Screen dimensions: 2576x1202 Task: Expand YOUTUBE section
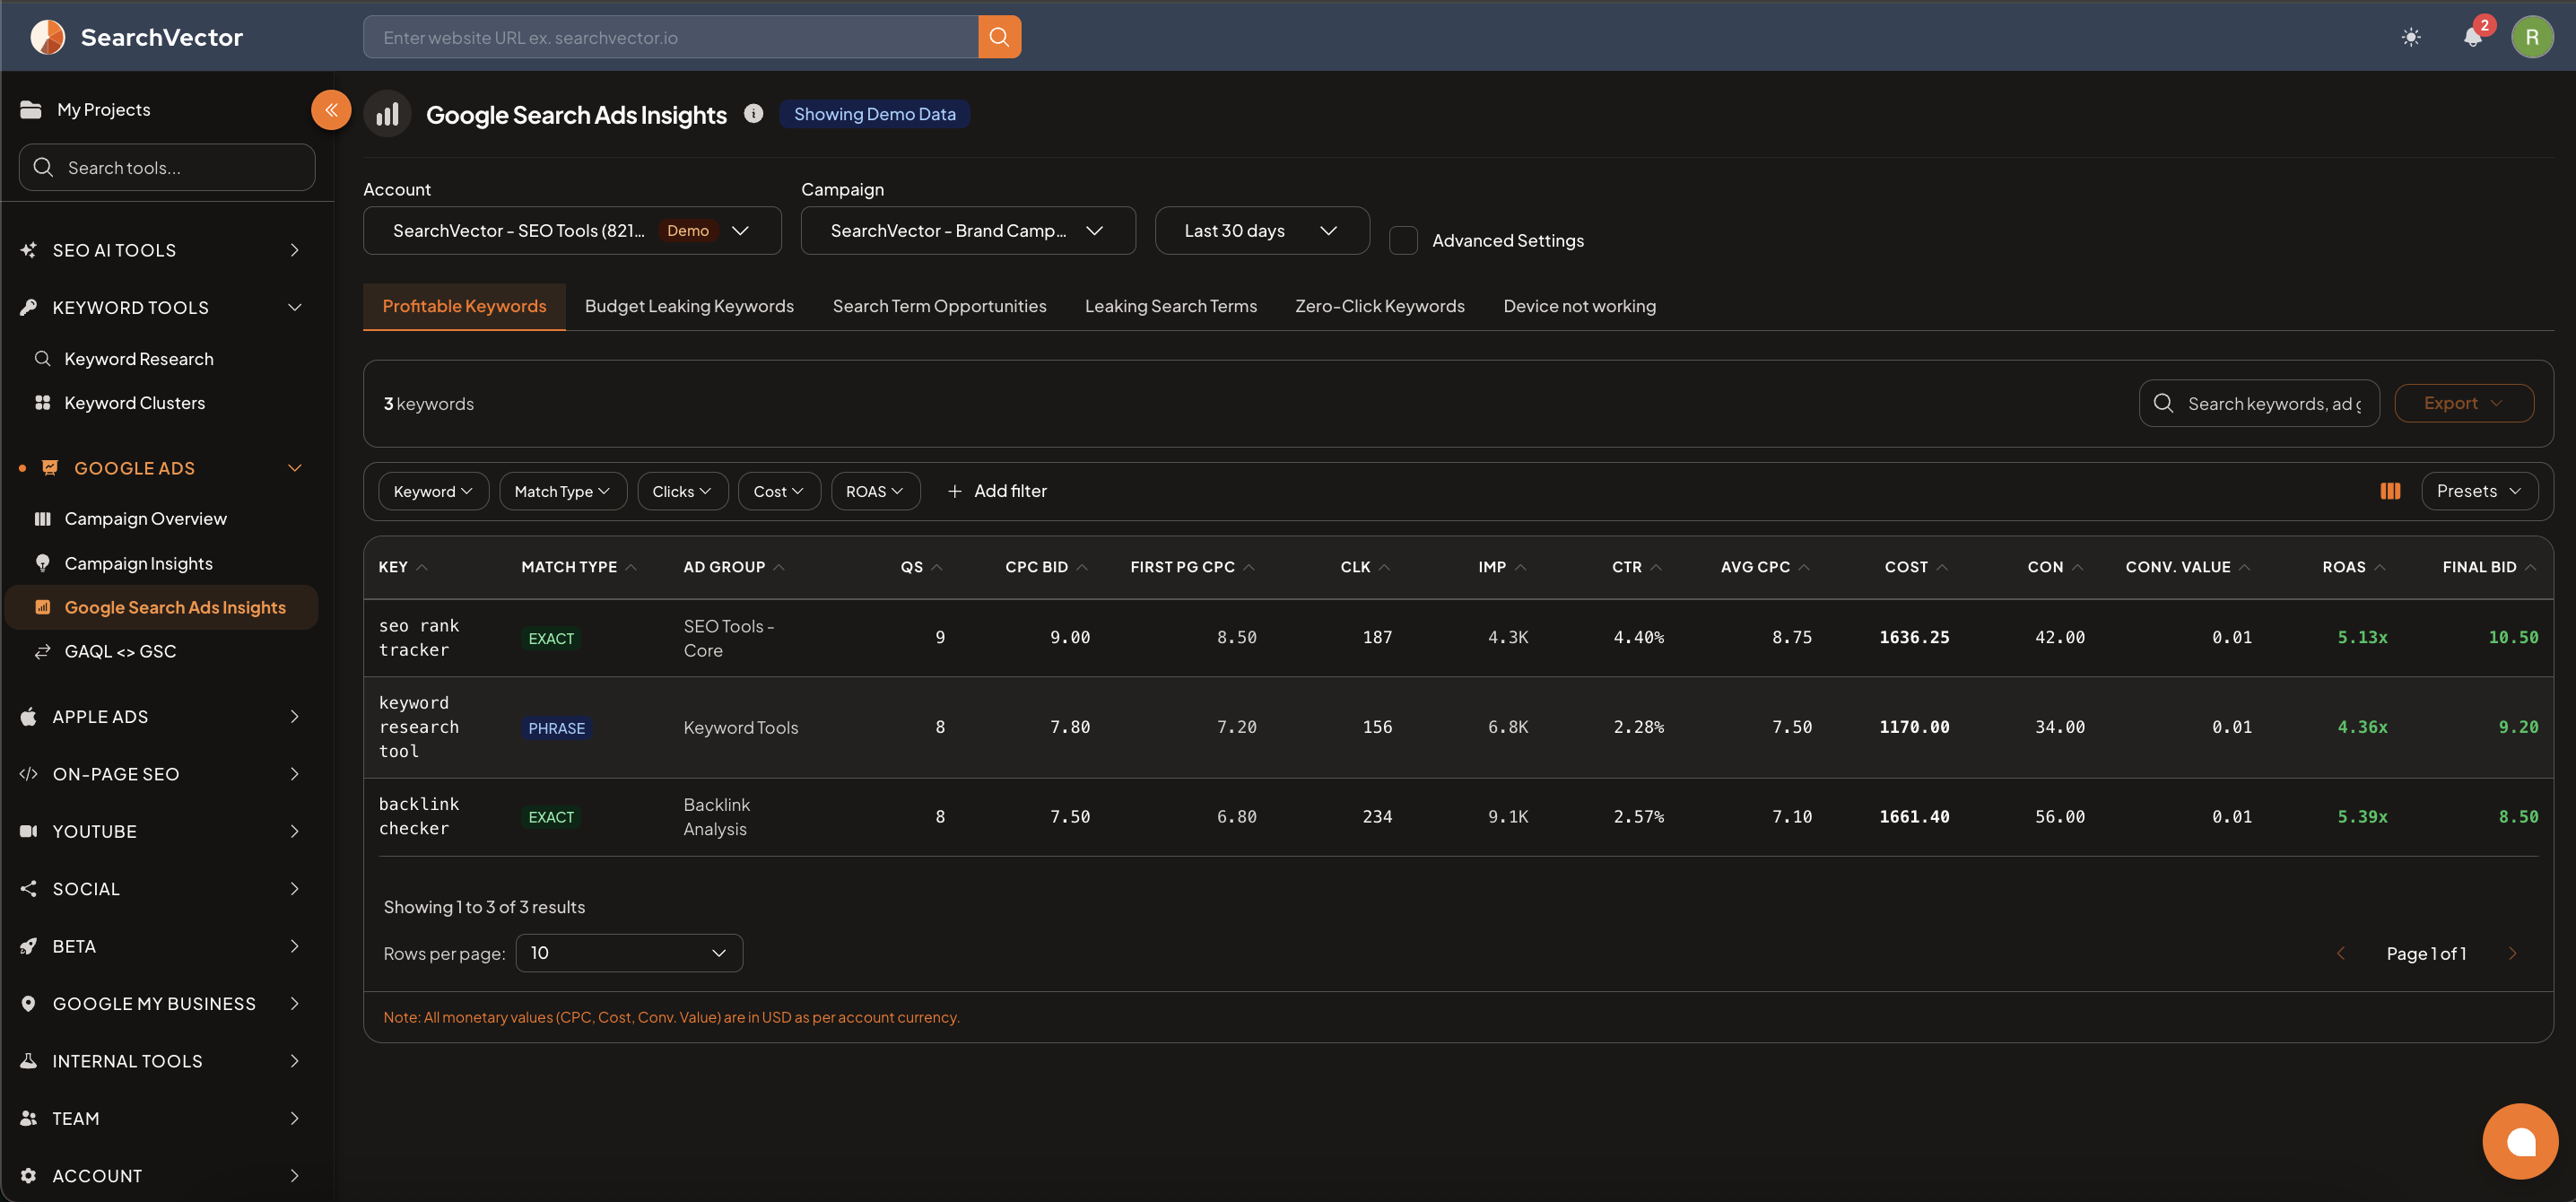pos(160,832)
